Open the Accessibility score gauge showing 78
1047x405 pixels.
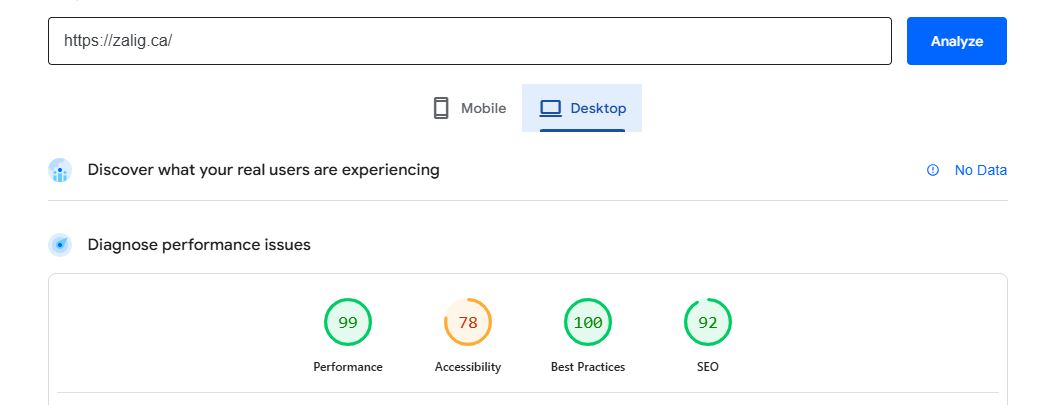point(468,322)
